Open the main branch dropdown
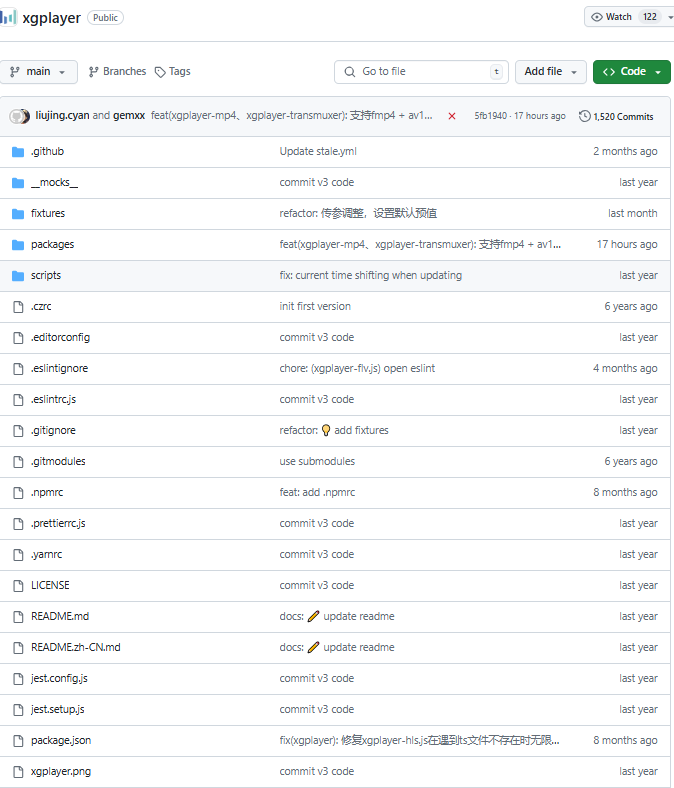The width and height of the screenshot is (674, 788). [x=39, y=72]
